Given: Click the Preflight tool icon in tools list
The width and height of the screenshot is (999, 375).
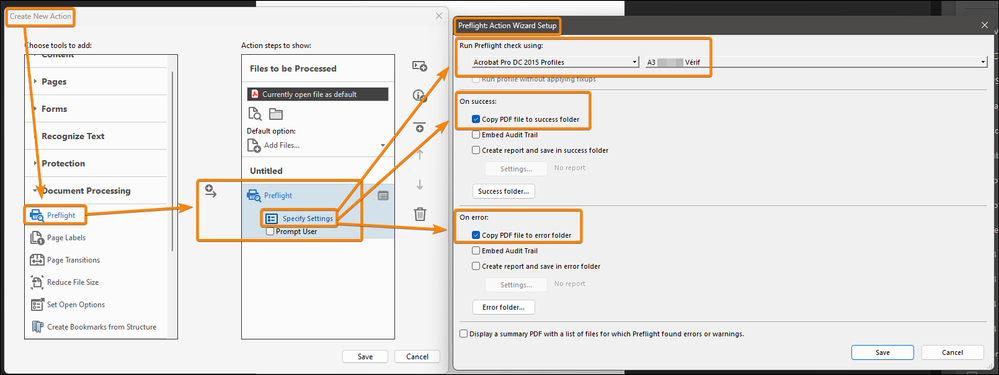Looking at the screenshot, I should (36, 215).
